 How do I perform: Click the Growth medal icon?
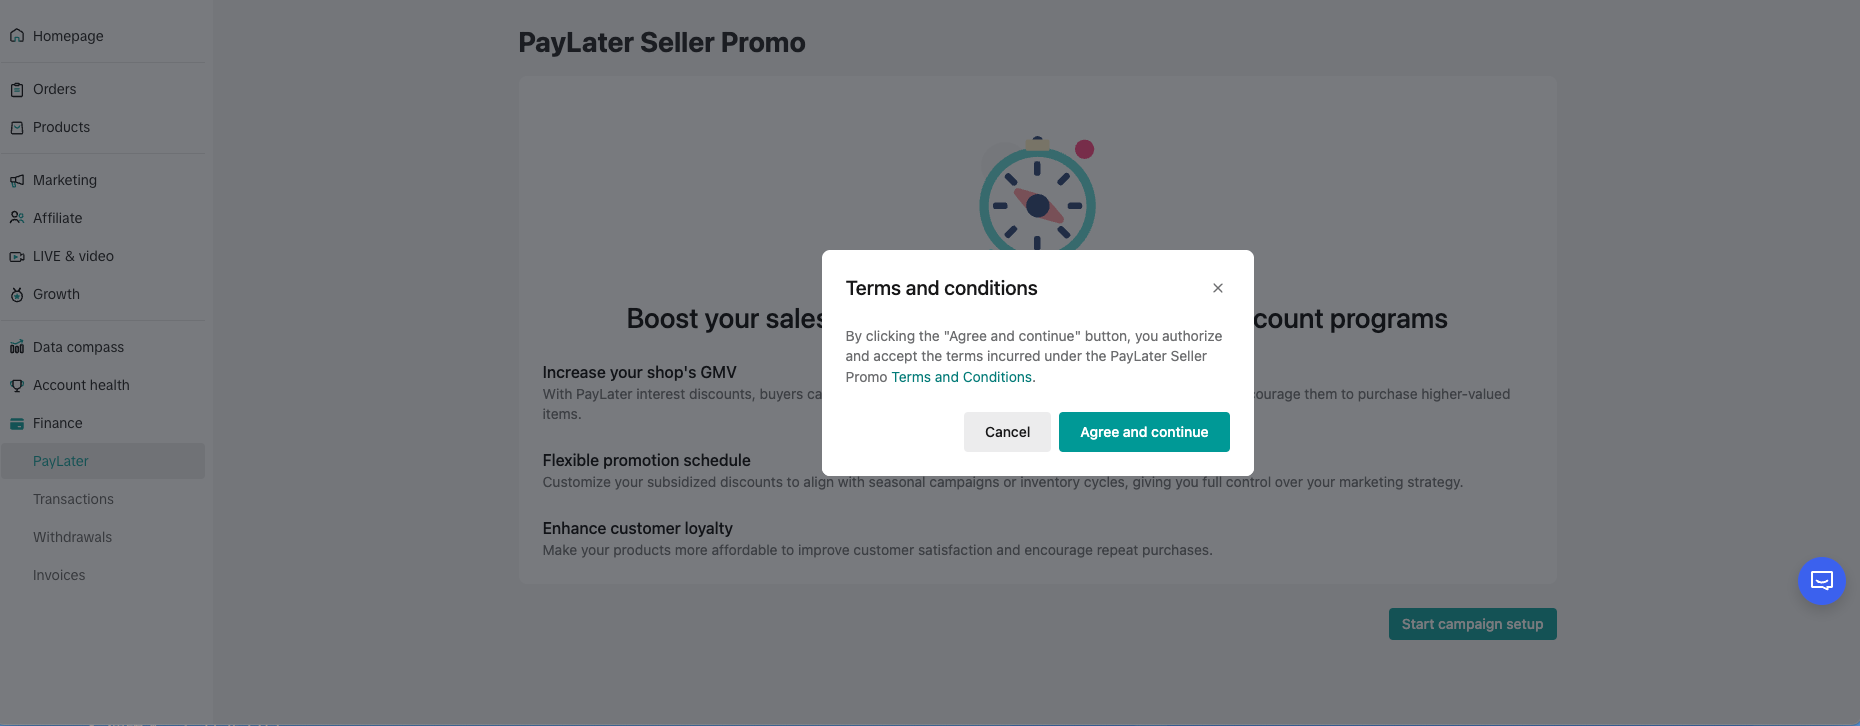click(17, 295)
